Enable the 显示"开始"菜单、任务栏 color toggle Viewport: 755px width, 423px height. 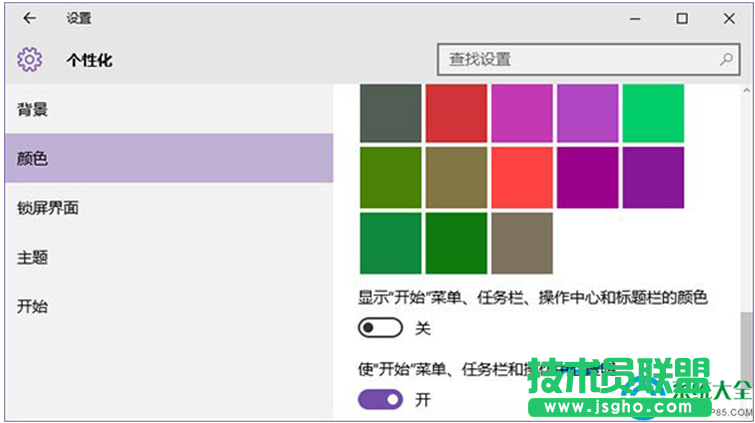[x=380, y=328]
